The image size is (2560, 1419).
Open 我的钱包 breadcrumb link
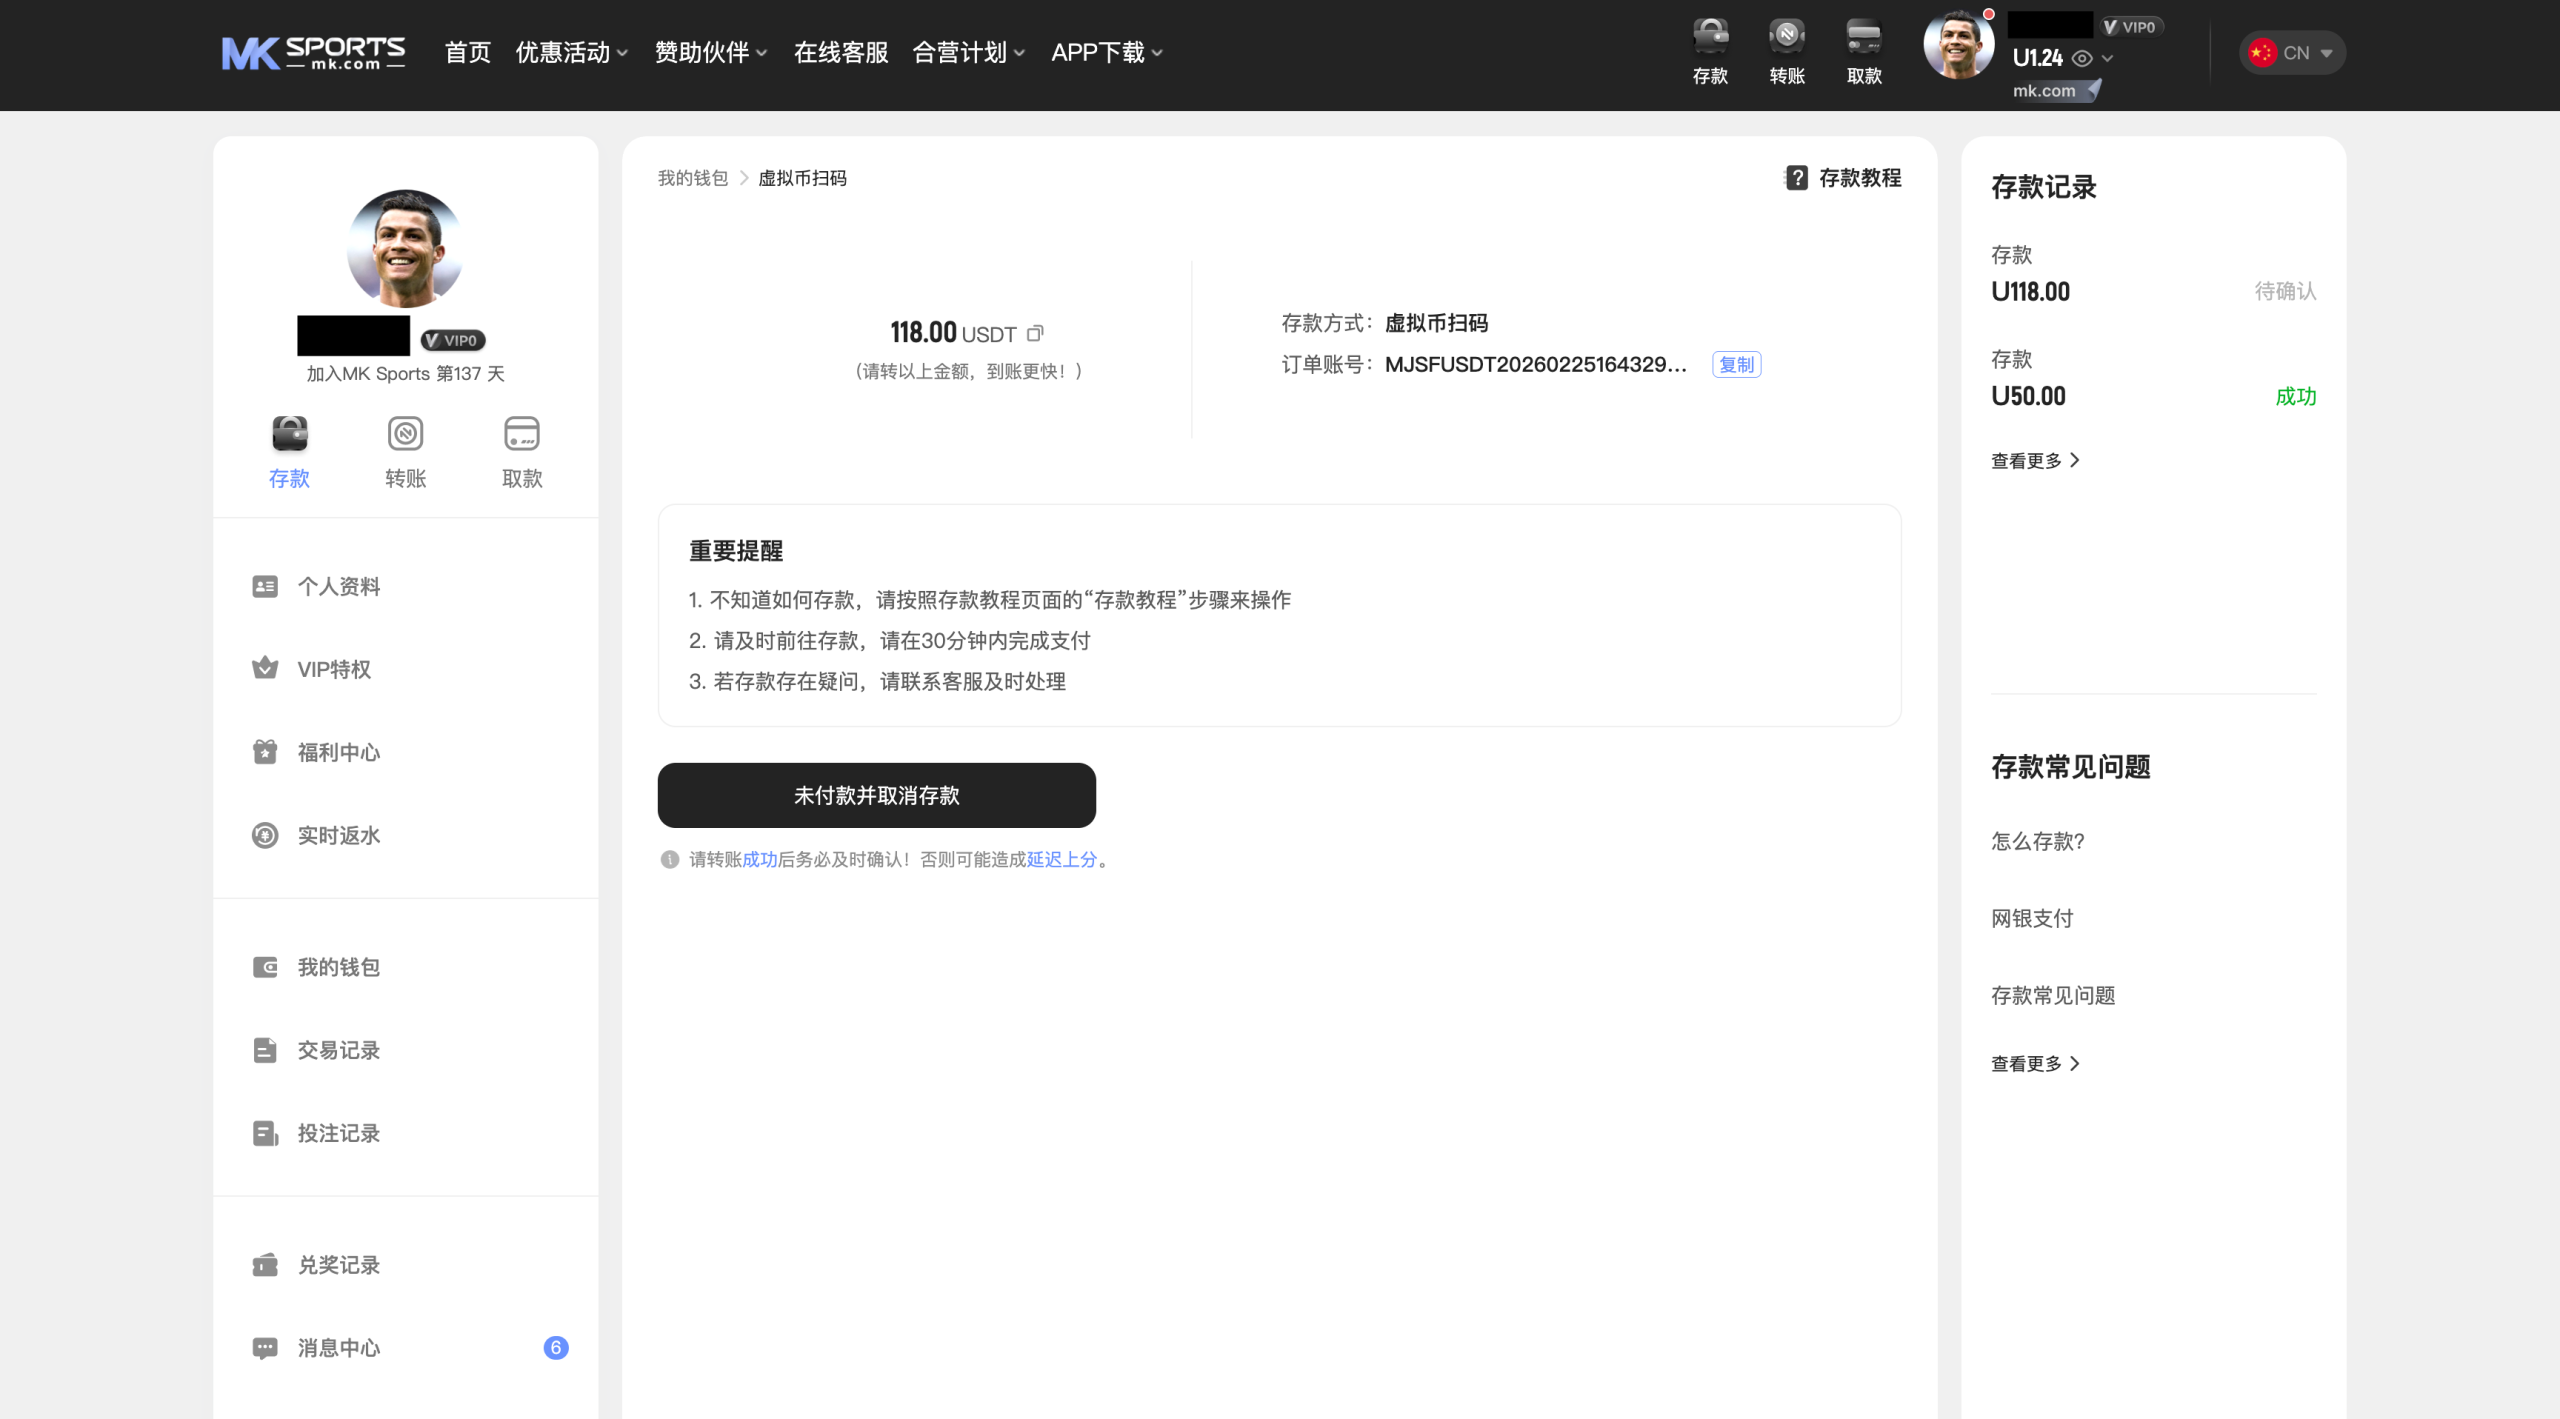[x=692, y=178]
